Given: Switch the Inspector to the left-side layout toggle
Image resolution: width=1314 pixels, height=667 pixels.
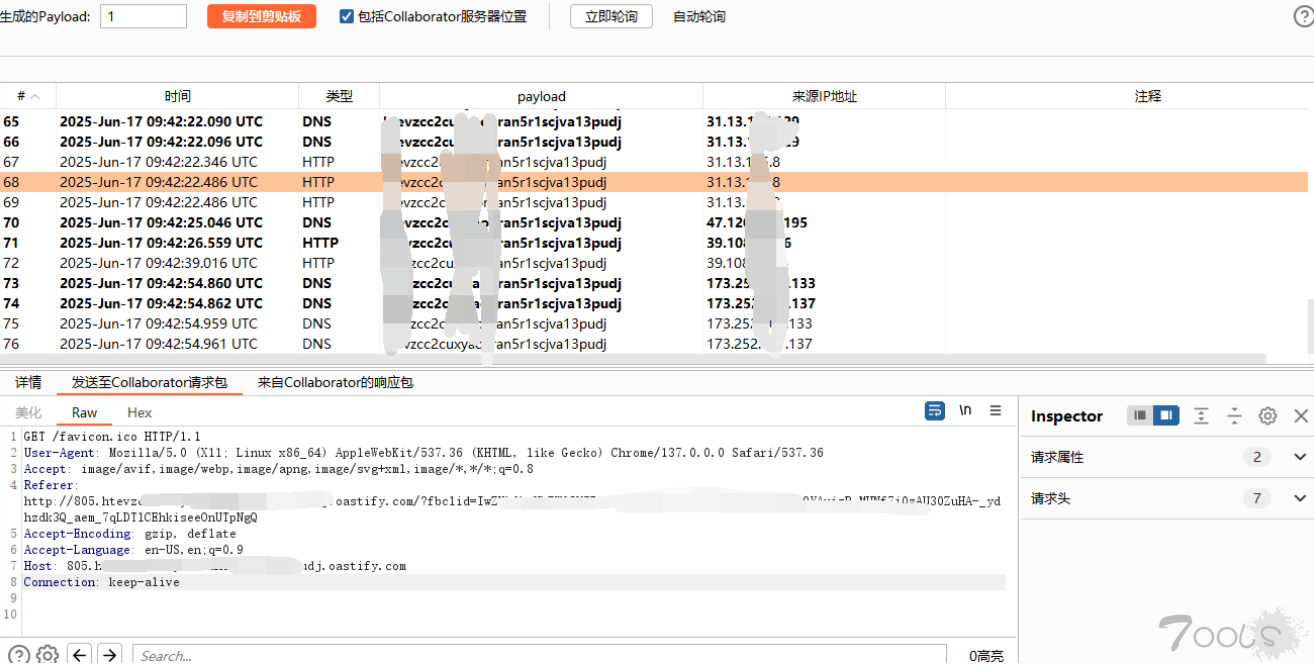Looking at the screenshot, I should click(1140, 416).
